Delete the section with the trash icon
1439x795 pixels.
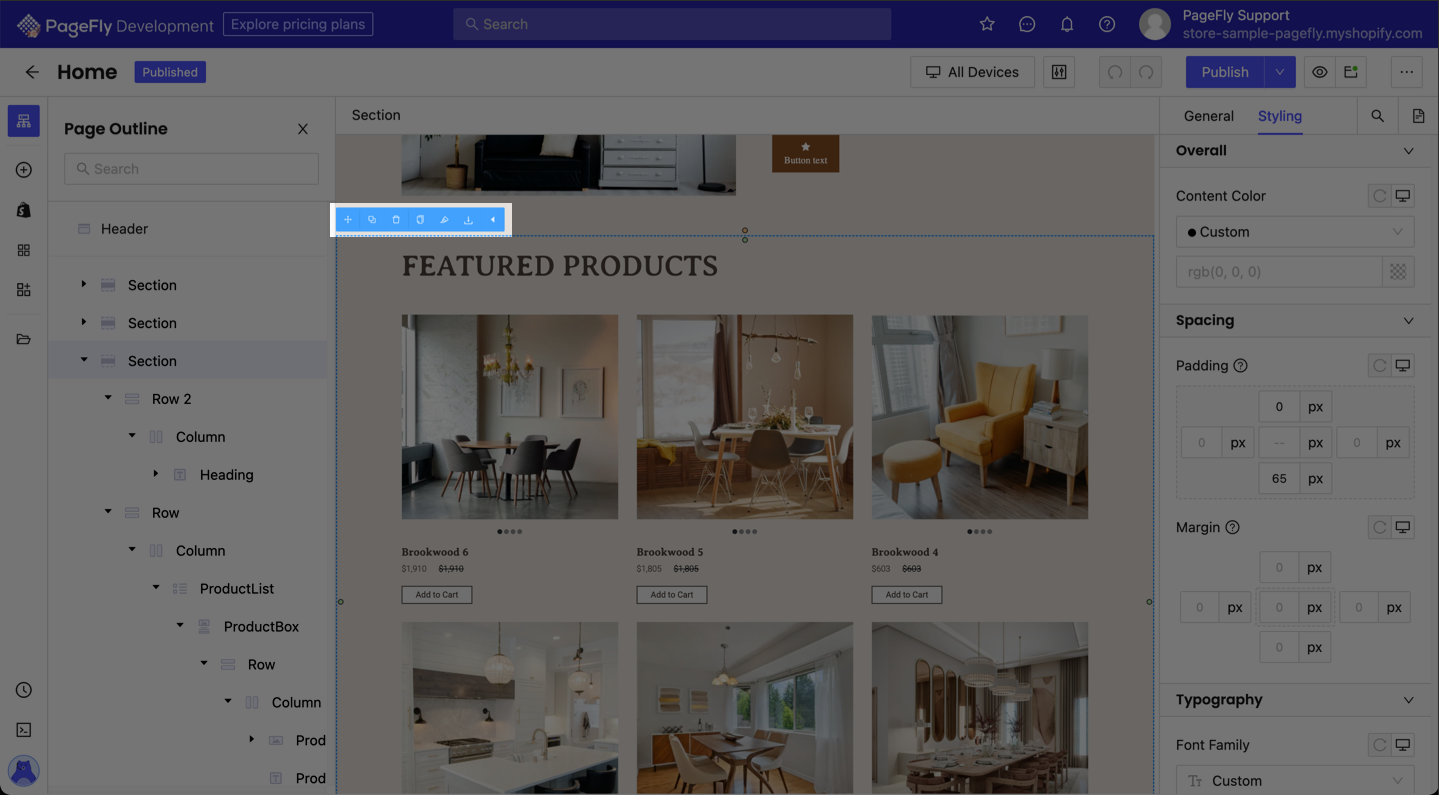(396, 220)
